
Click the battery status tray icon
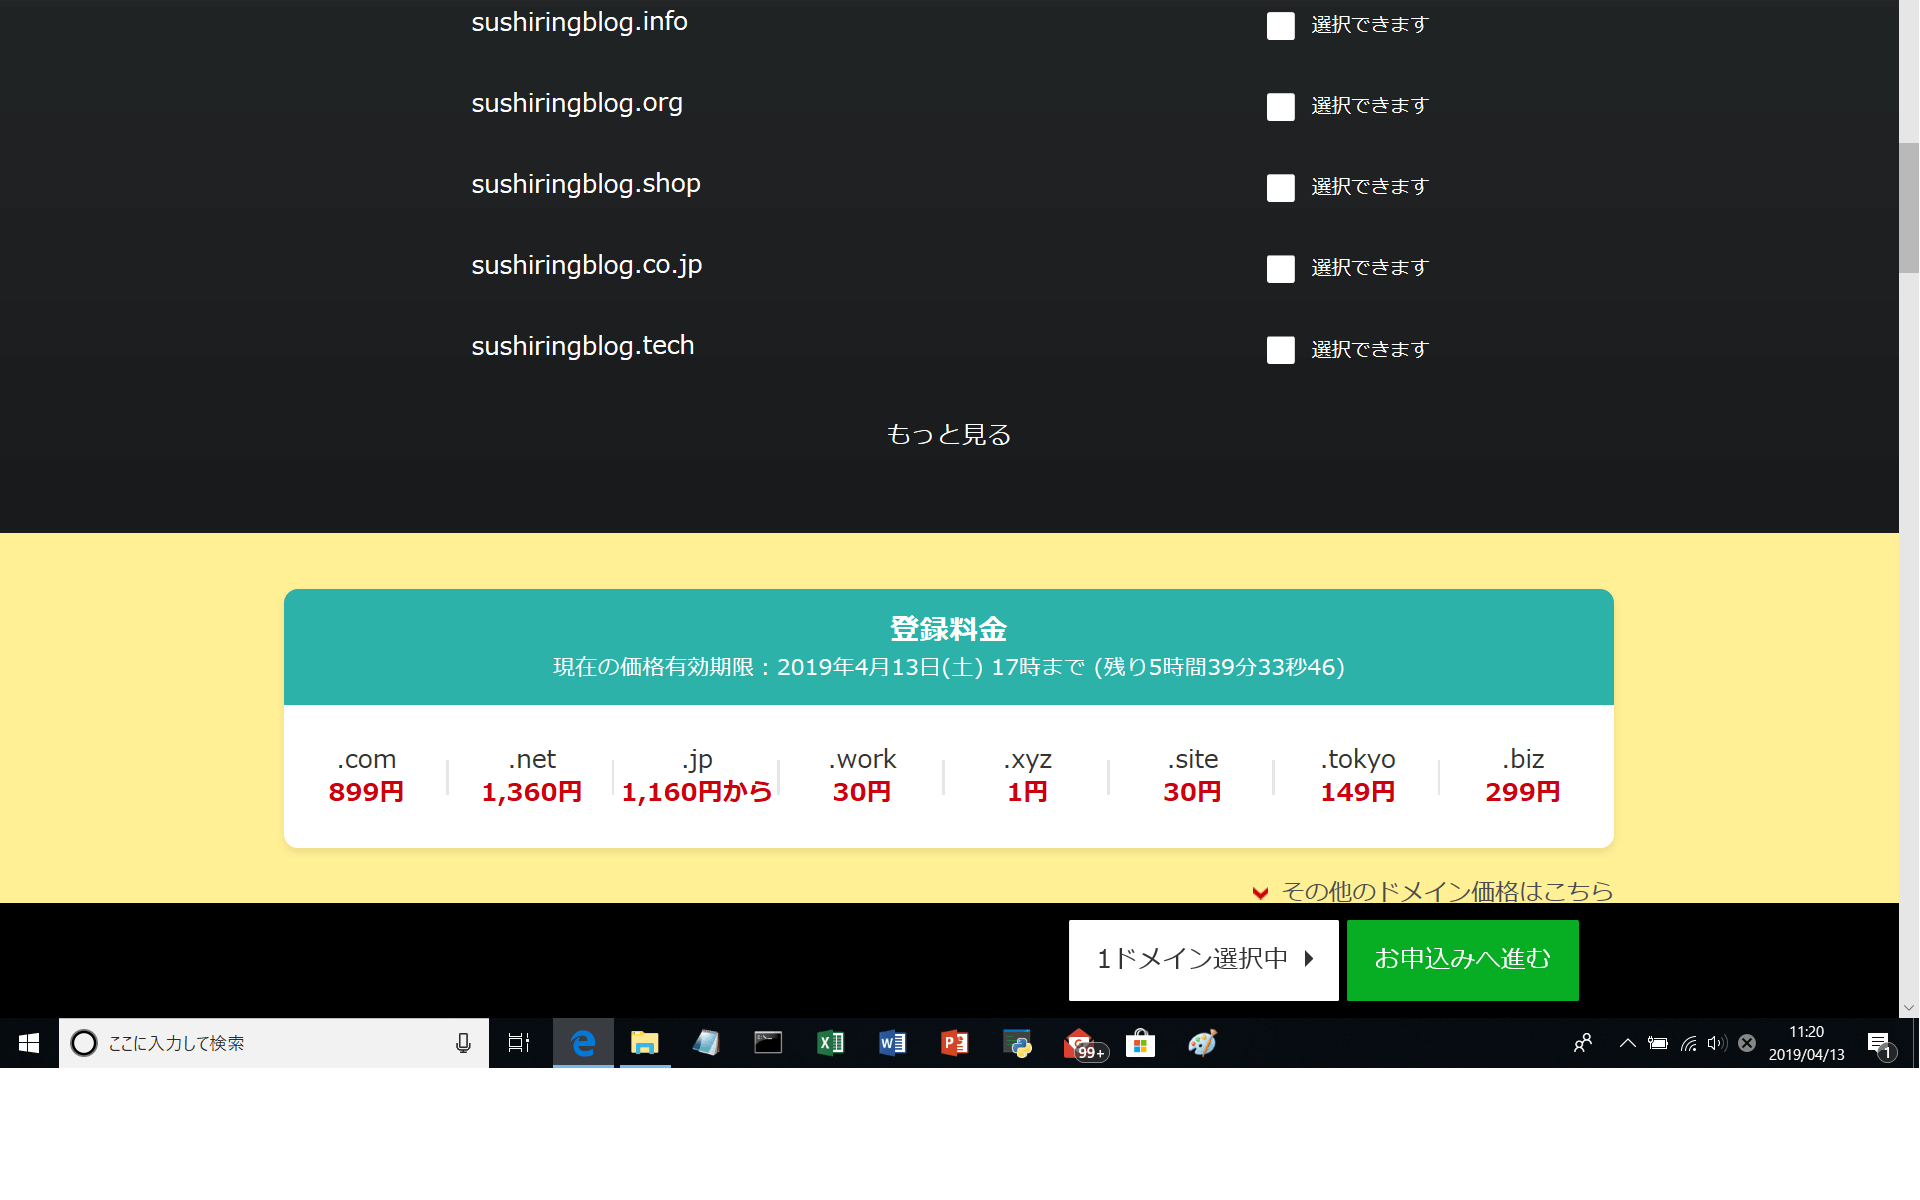click(1658, 1043)
